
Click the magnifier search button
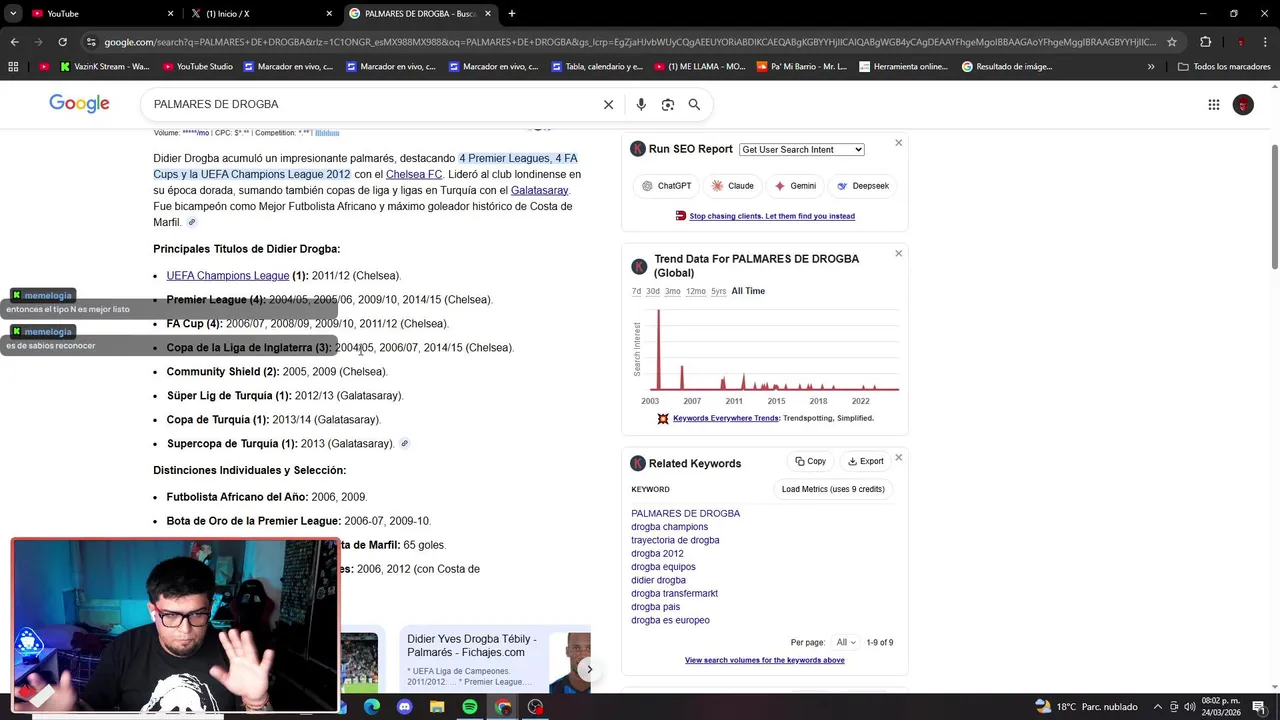pyautogui.click(x=694, y=104)
